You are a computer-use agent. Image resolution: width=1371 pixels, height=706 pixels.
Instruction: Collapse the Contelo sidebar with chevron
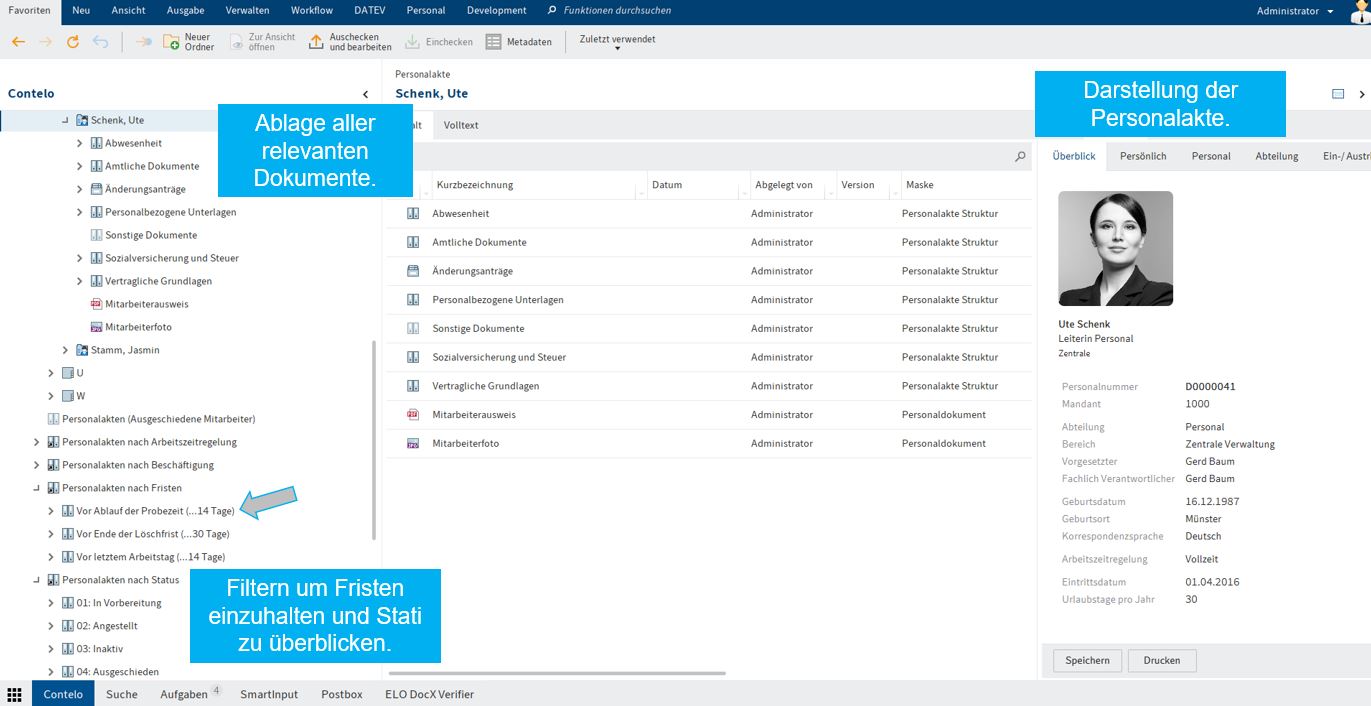365,94
